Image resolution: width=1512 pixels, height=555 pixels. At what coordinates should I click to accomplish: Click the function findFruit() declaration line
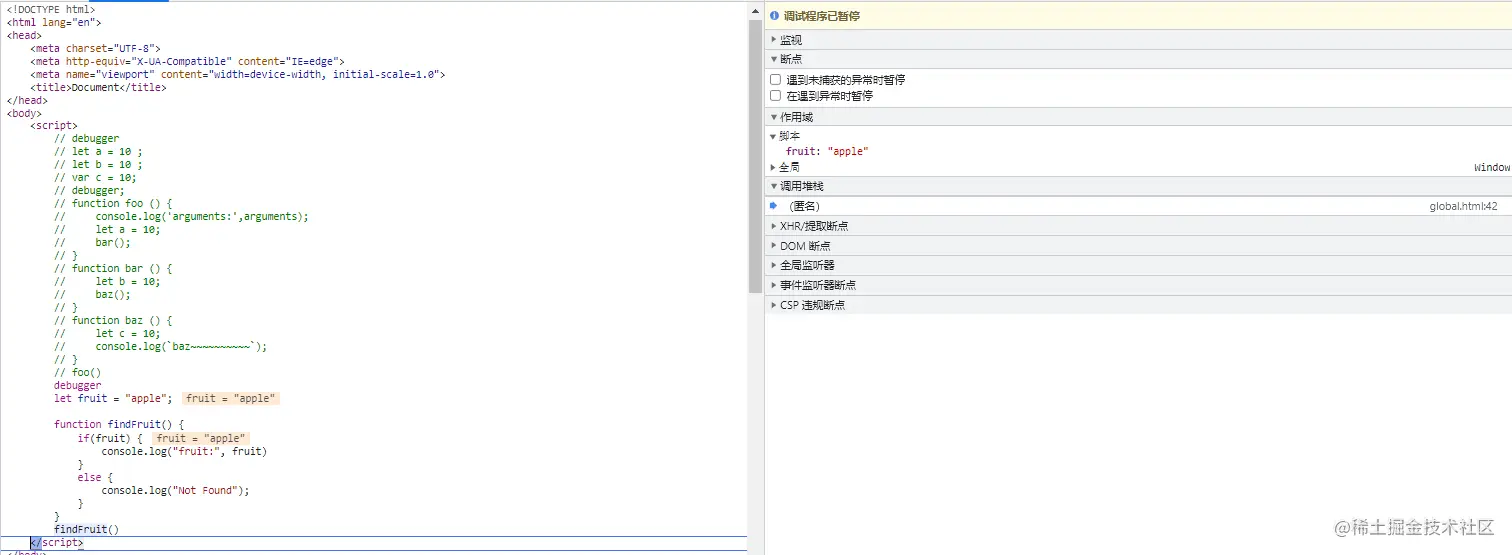click(x=119, y=424)
